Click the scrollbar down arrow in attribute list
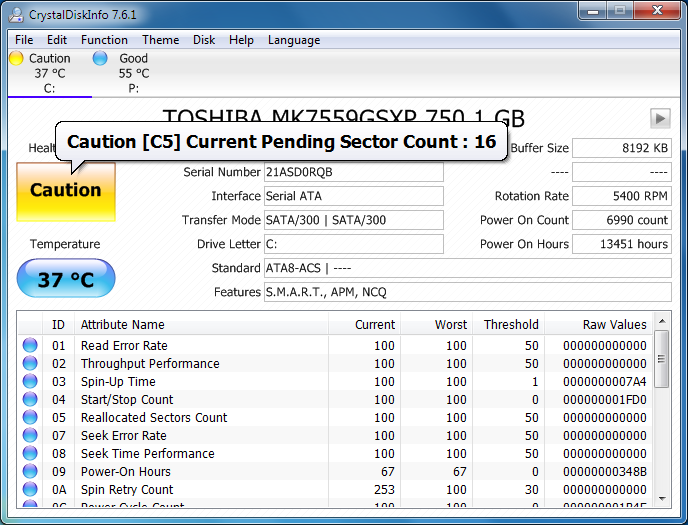The width and height of the screenshot is (688, 525). pos(662,499)
